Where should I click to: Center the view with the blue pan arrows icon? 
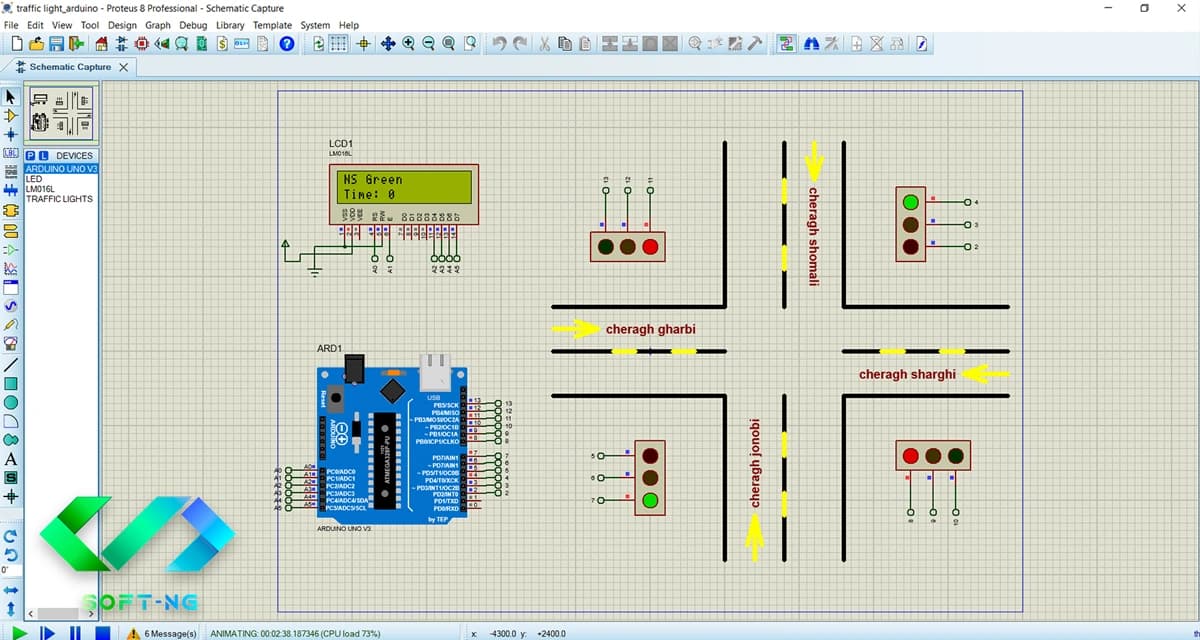(386, 44)
